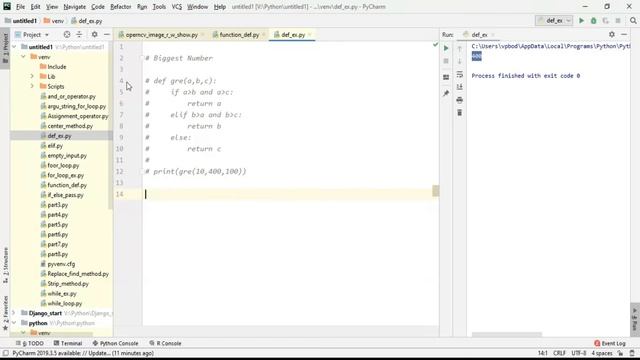Hide the Project panel with minus icon

pos(107,35)
